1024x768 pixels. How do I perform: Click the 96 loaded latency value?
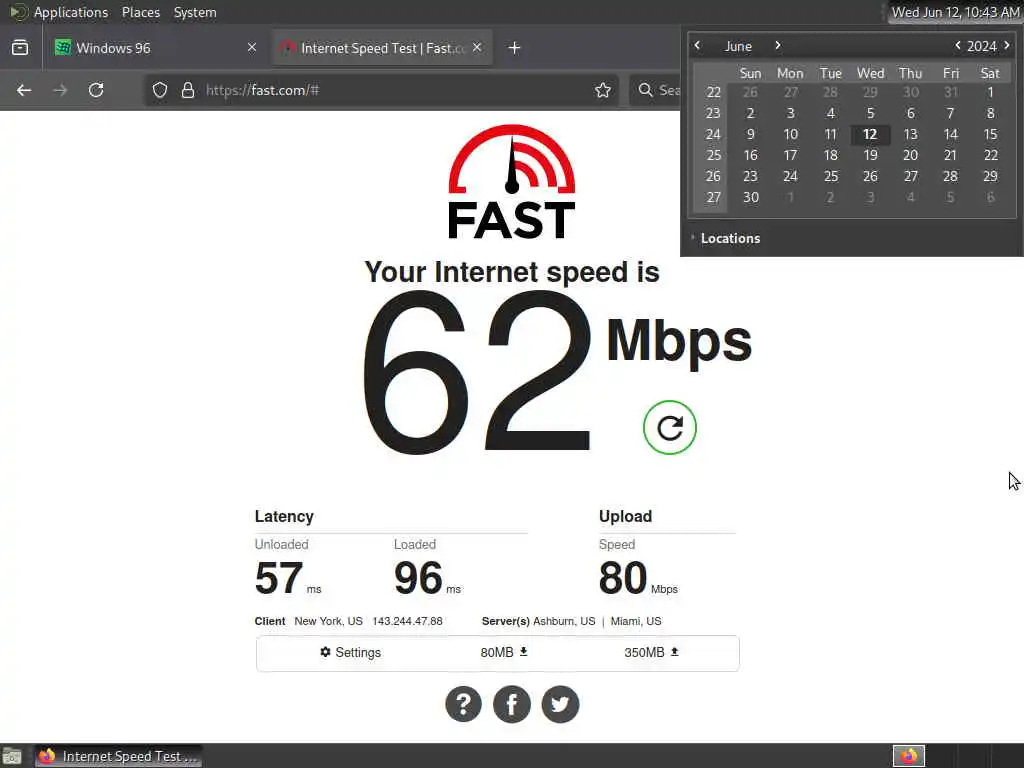[418, 578]
